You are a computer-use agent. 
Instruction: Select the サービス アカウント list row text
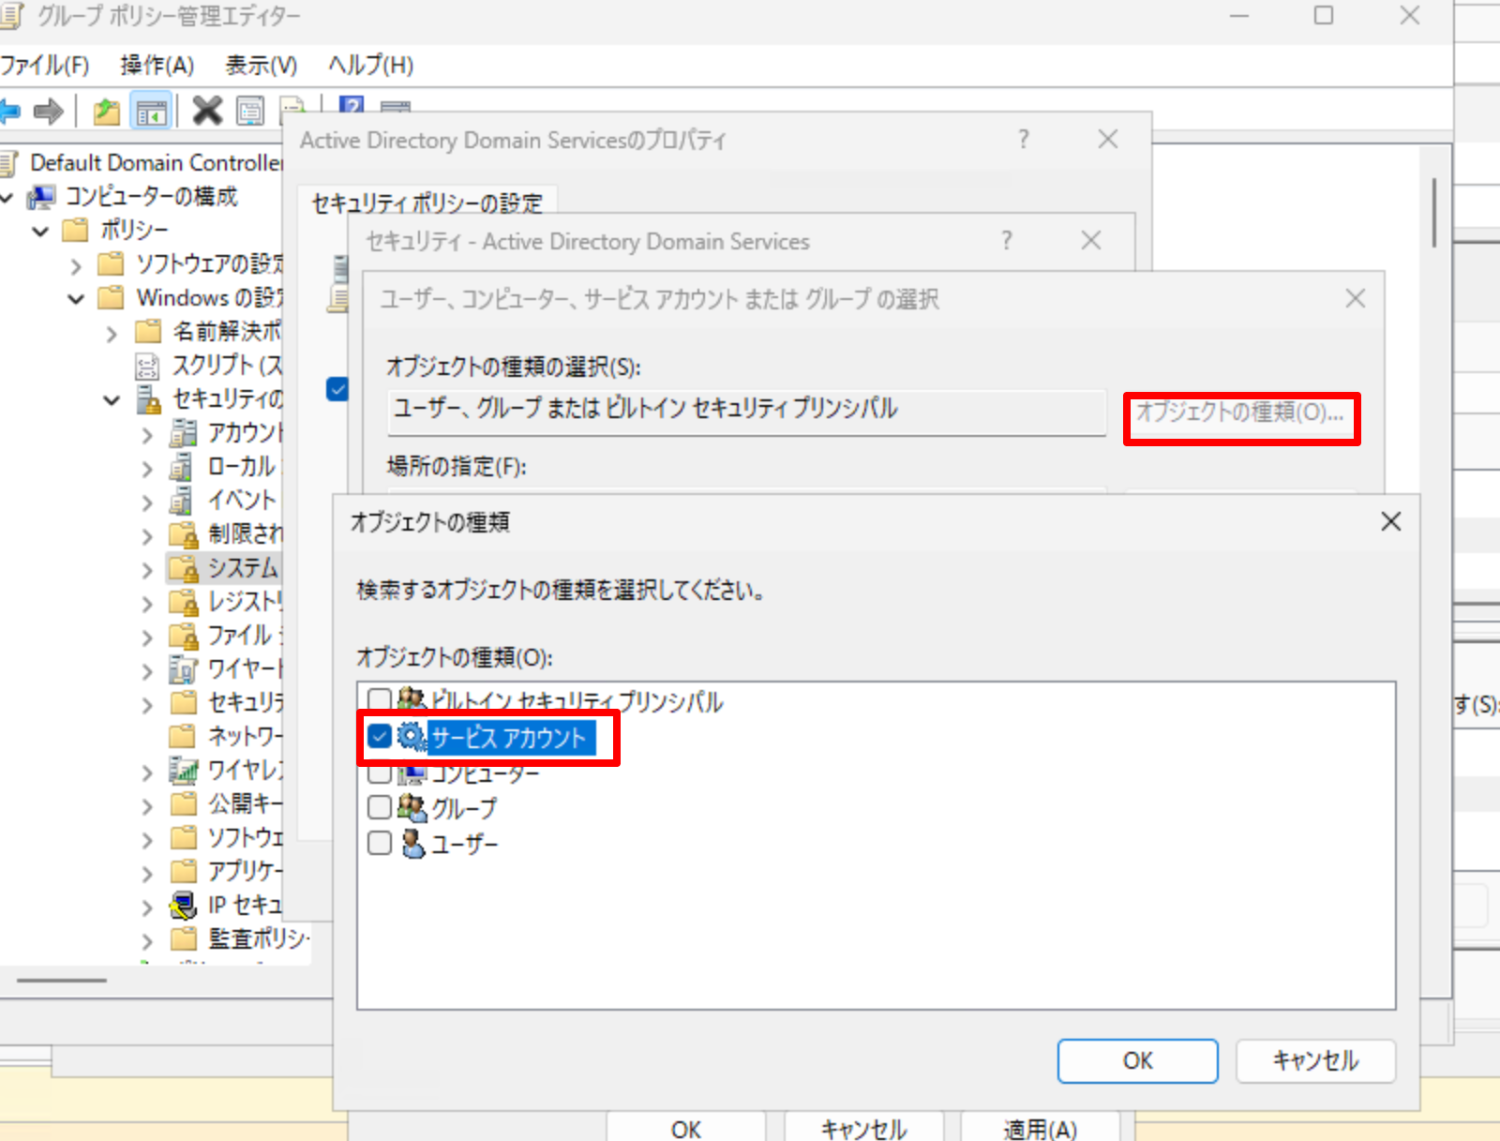pyautogui.click(x=509, y=738)
